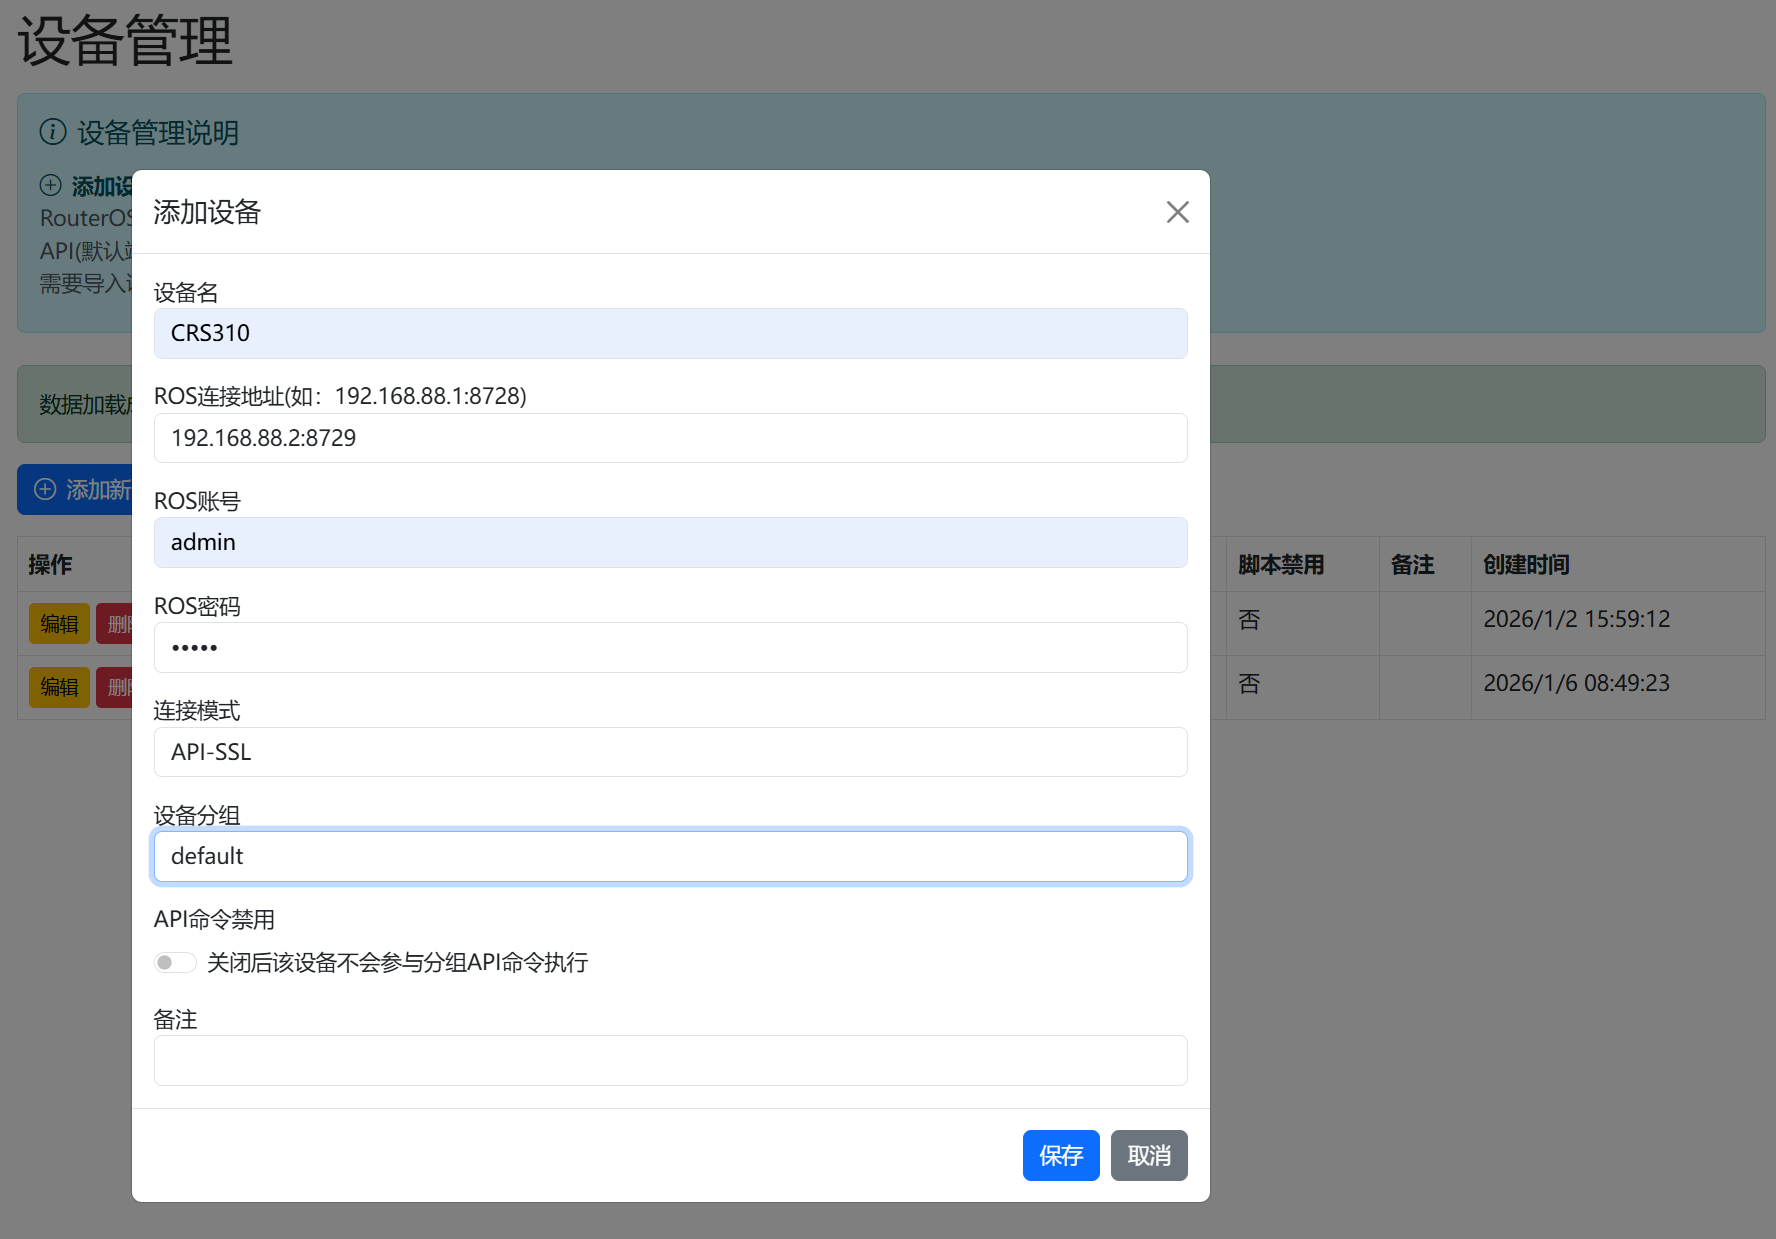Click the empty 备注 text field
1776x1239 pixels.
pyautogui.click(x=670, y=1060)
